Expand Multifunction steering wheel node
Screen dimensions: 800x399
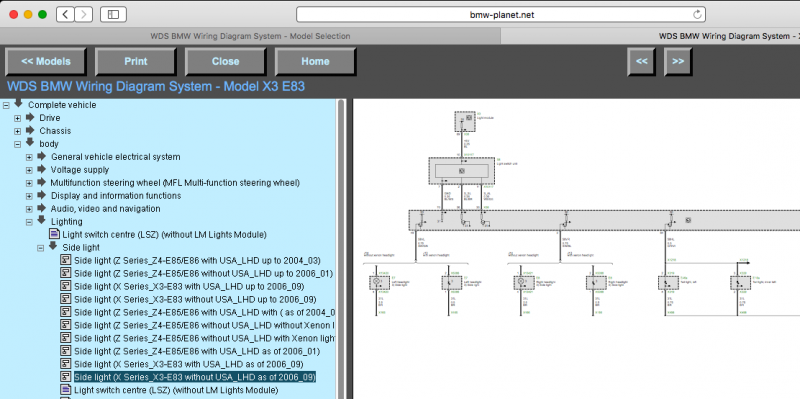pos(29,183)
